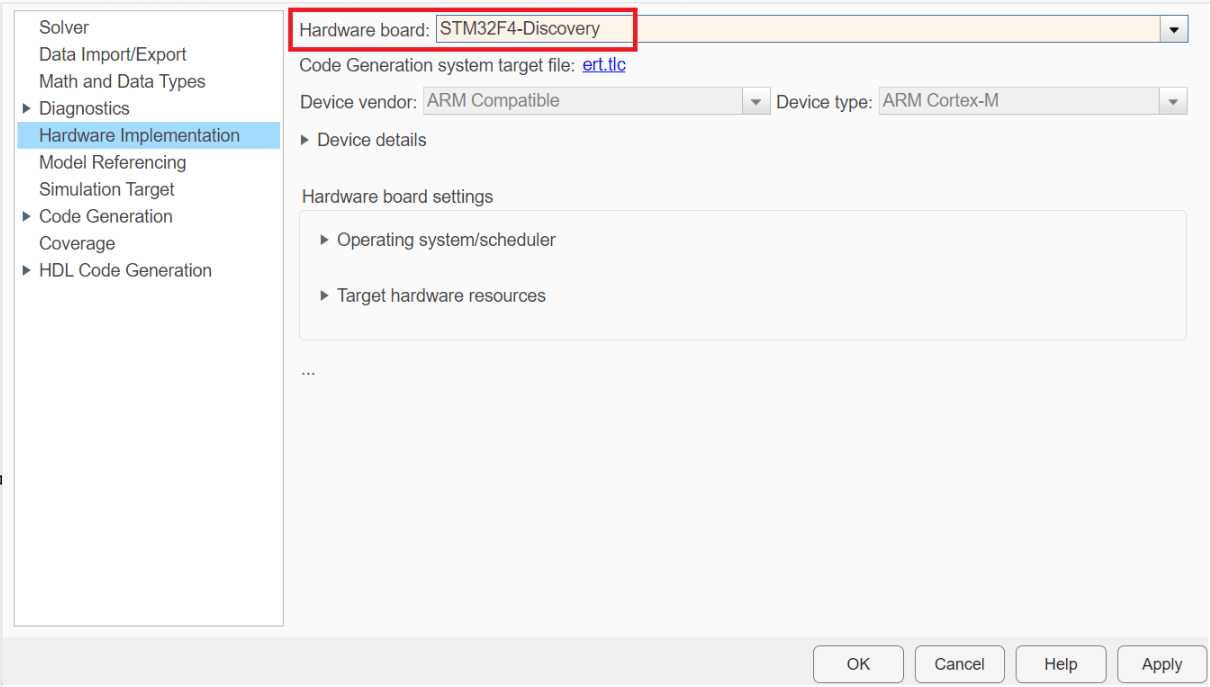
Task: Click the Device type label
Action: coord(824,102)
